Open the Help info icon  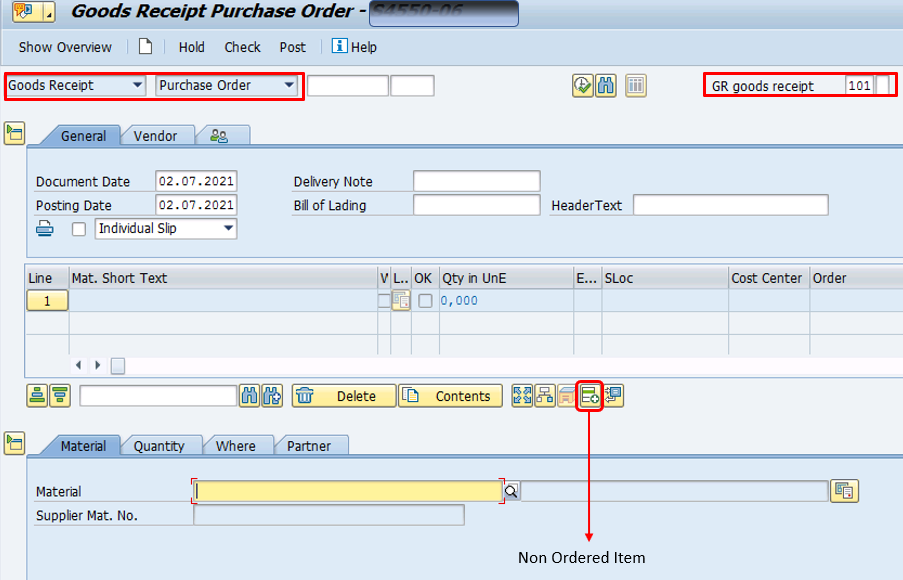[339, 47]
